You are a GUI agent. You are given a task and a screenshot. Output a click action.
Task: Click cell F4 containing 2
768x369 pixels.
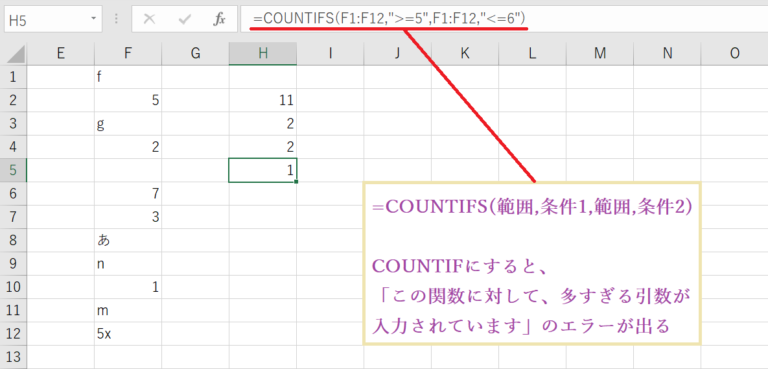coord(128,147)
